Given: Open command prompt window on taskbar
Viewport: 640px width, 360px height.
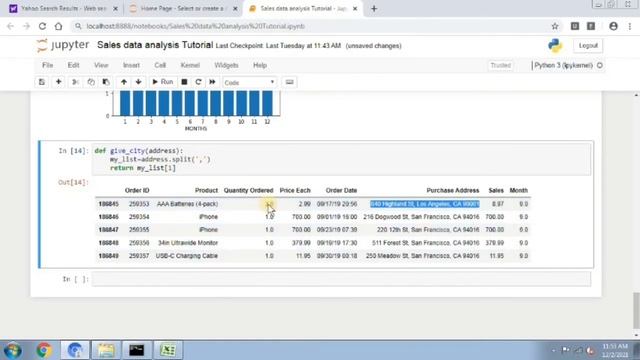Looking at the screenshot, I should [x=136, y=350].
